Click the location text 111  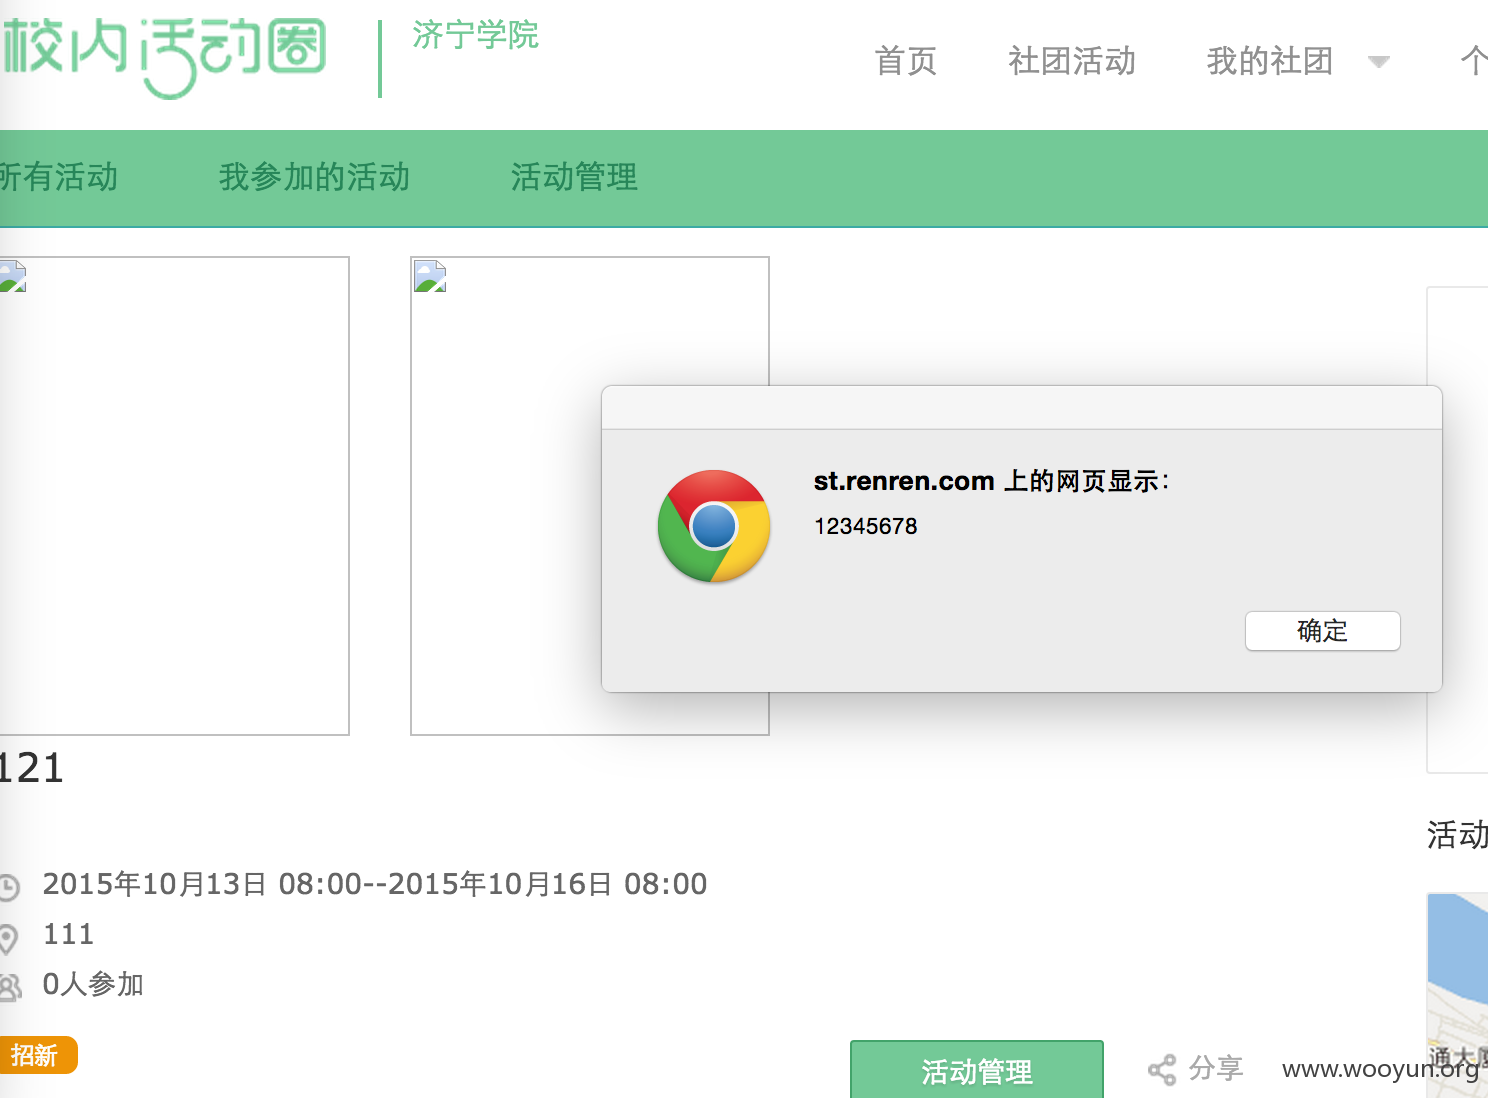tap(69, 934)
